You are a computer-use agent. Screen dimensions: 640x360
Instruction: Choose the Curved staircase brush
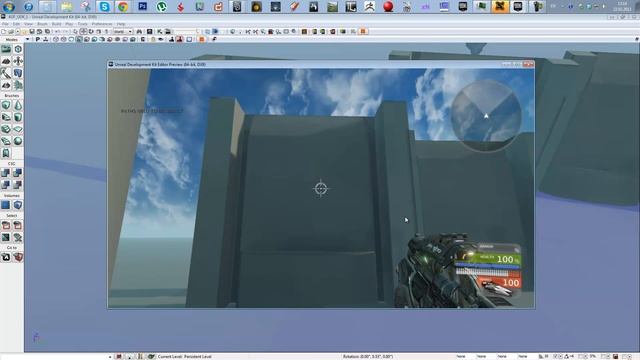coord(6,117)
